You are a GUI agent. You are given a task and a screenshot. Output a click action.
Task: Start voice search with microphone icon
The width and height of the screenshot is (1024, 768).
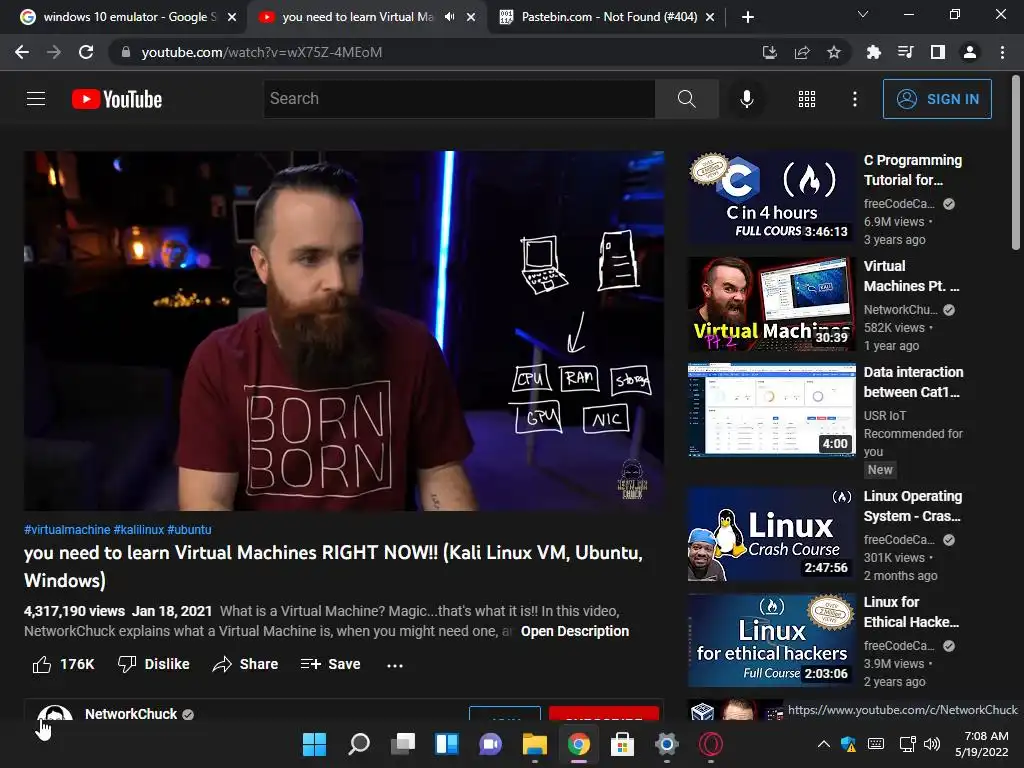click(746, 99)
